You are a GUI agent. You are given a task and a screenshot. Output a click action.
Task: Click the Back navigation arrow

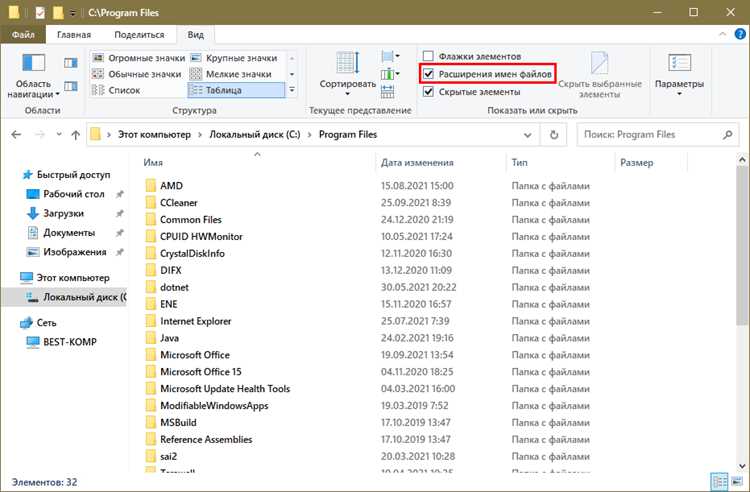click(x=16, y=135)
